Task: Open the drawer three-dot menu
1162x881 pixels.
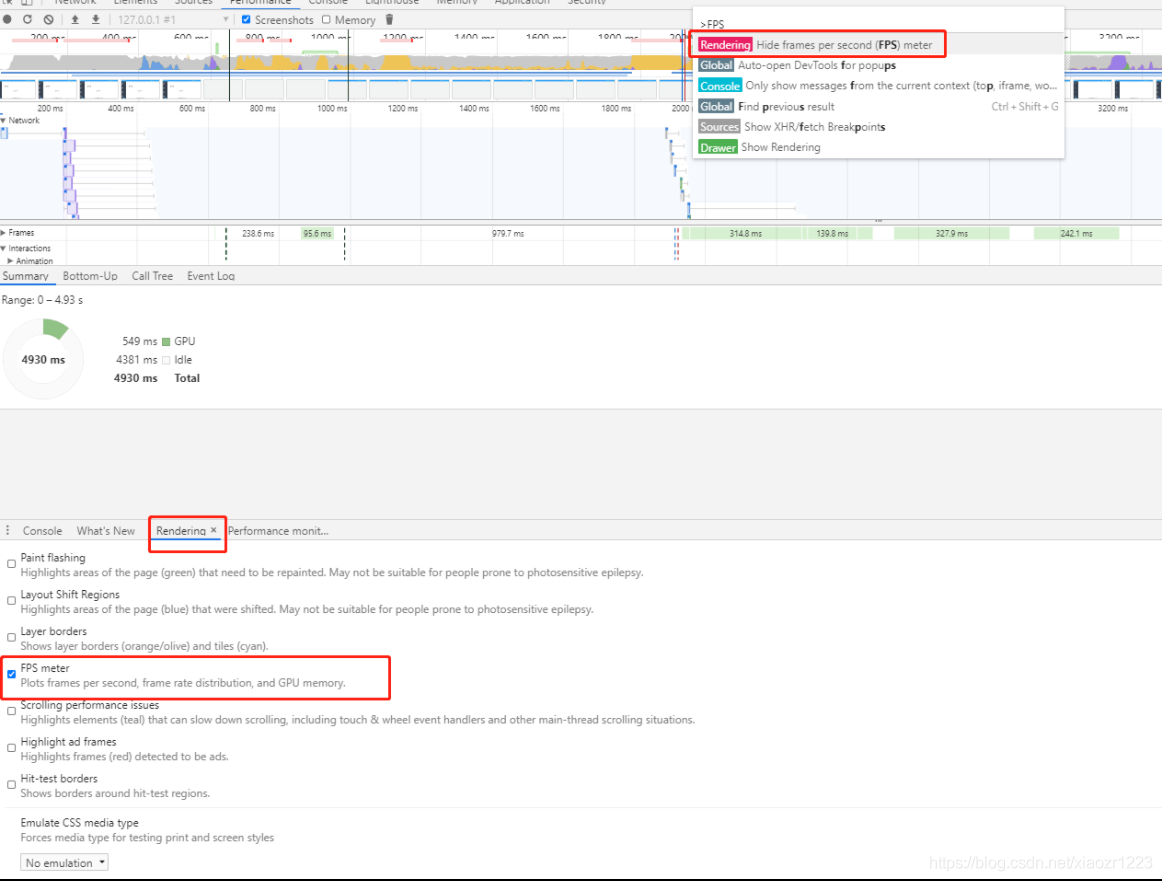Action: 7,531
